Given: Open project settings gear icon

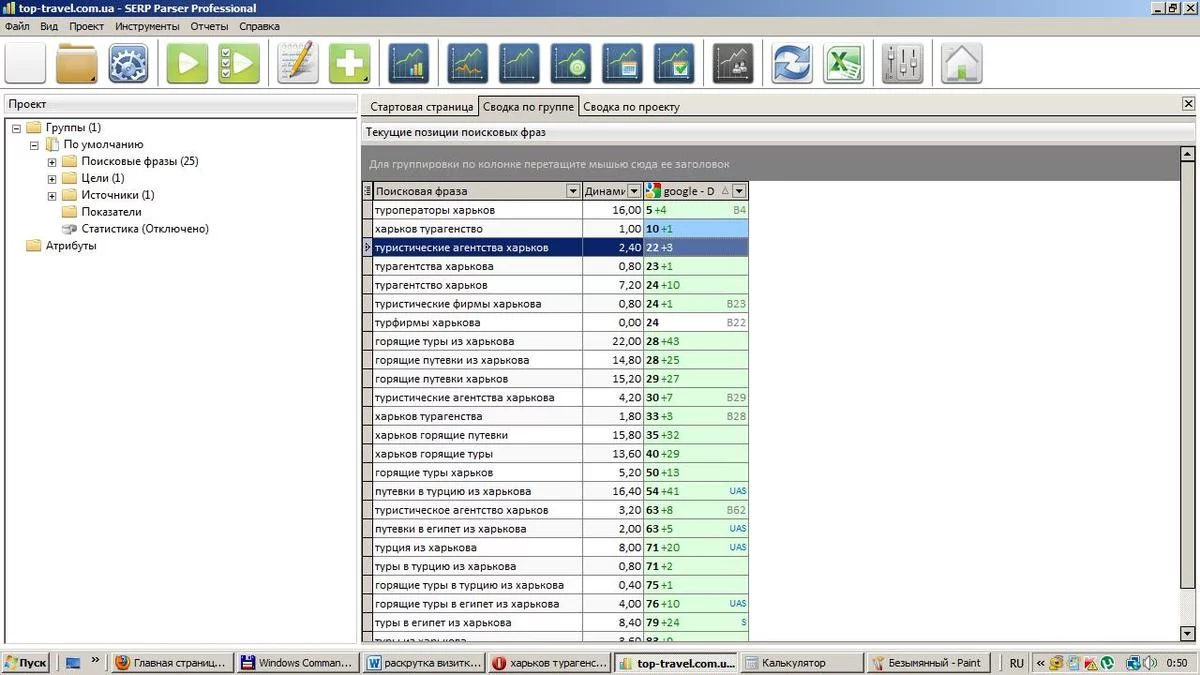Looking at the screenshot, I should tap(129, 64).
